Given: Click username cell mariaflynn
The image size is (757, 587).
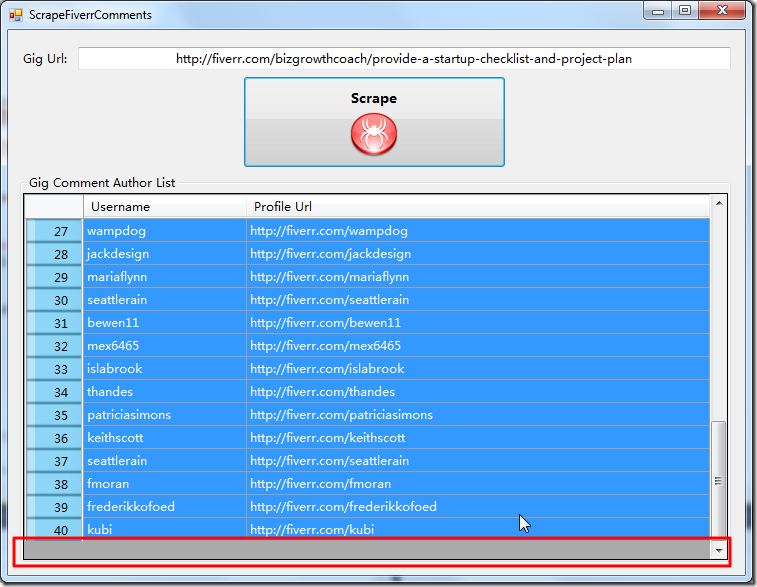Looking at the screenshot, I should tap(165, 277).
